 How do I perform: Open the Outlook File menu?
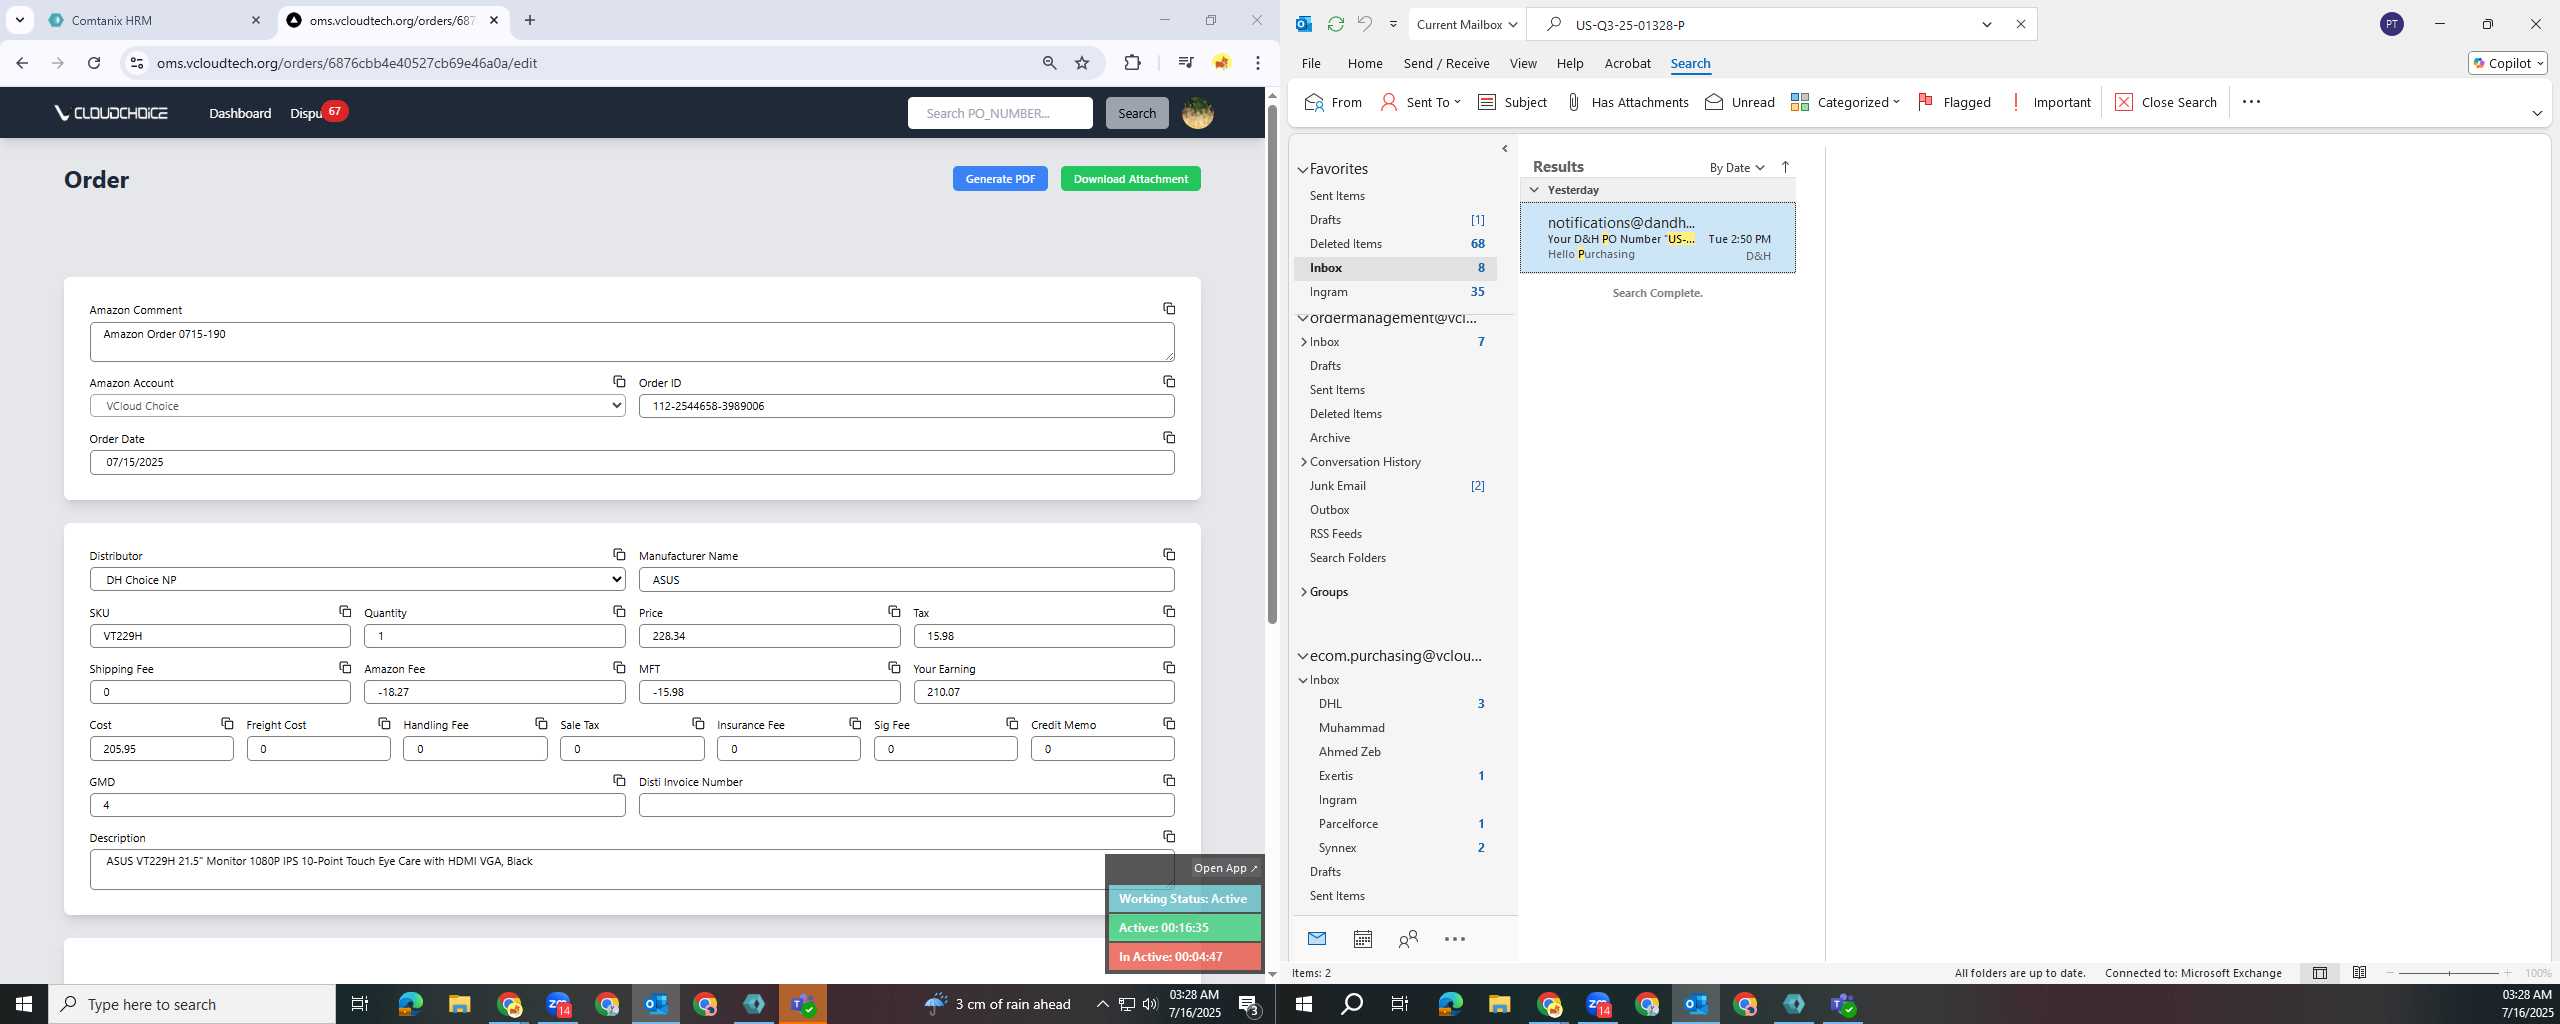coord(1310,63)
